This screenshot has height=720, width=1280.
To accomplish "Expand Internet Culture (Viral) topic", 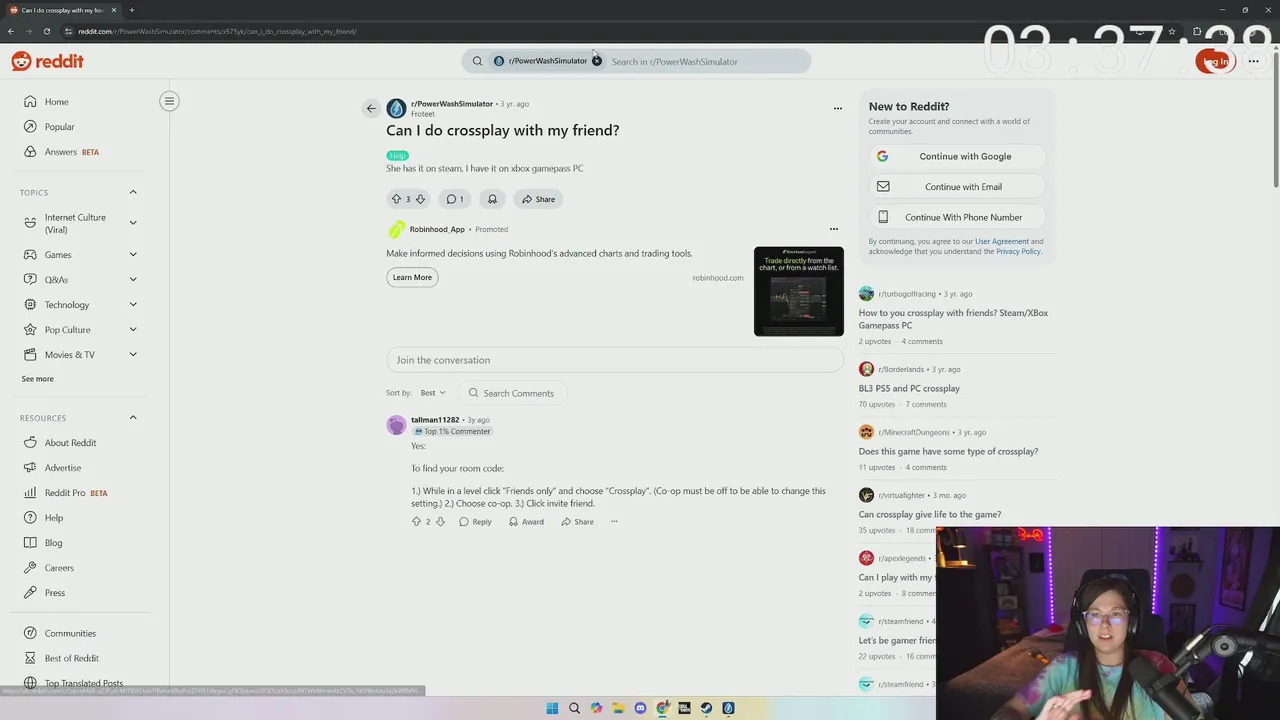I will pos(133,223).
